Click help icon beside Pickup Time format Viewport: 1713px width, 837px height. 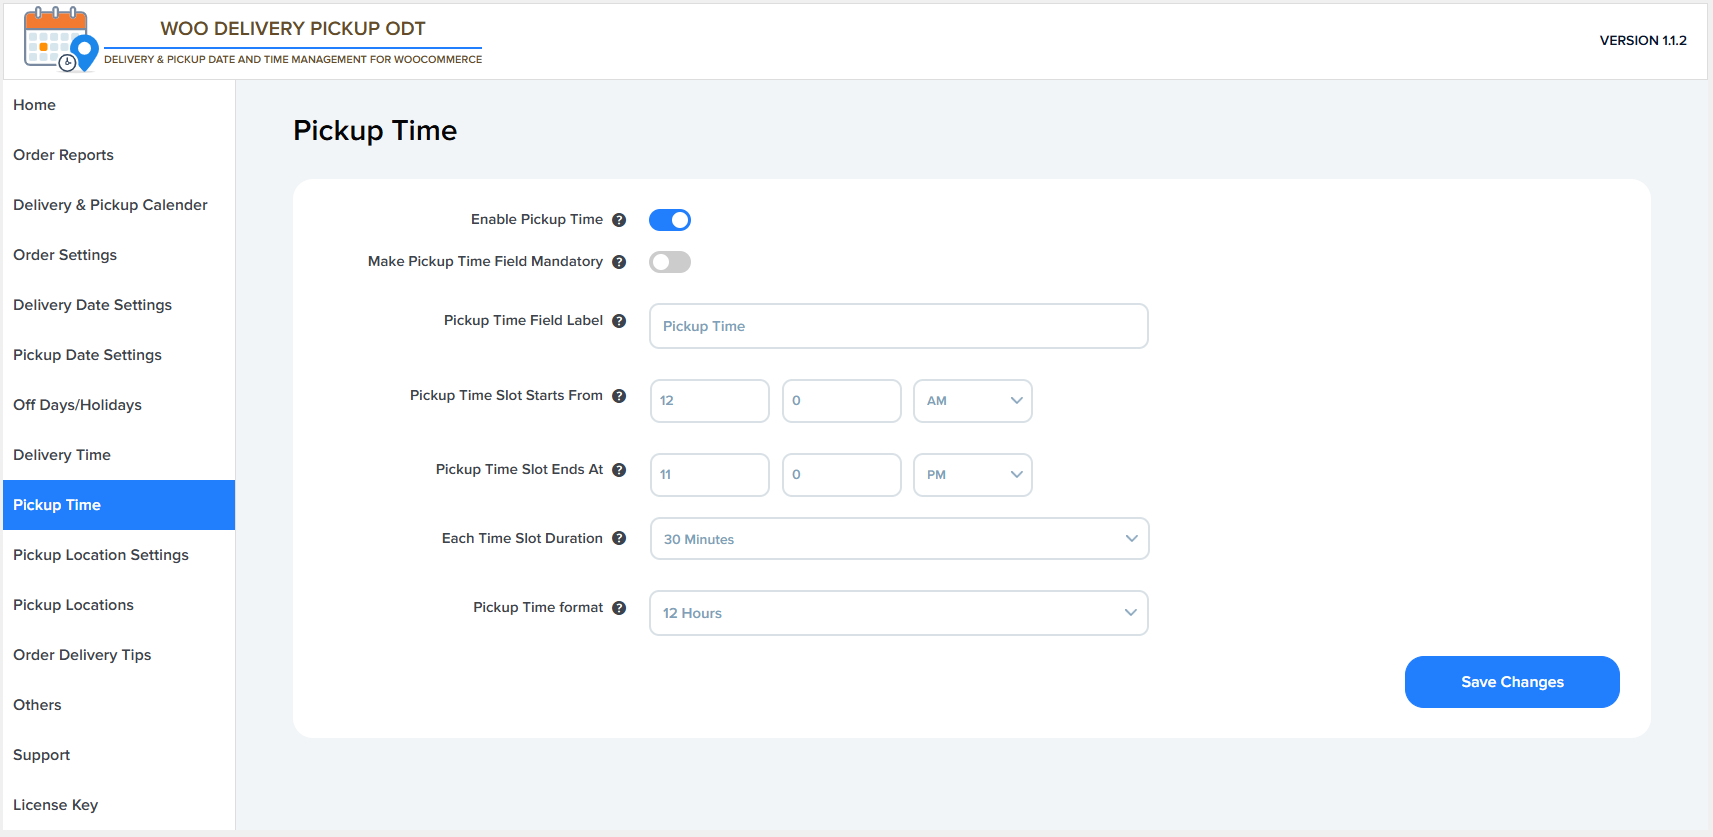[x=619, y=608]
